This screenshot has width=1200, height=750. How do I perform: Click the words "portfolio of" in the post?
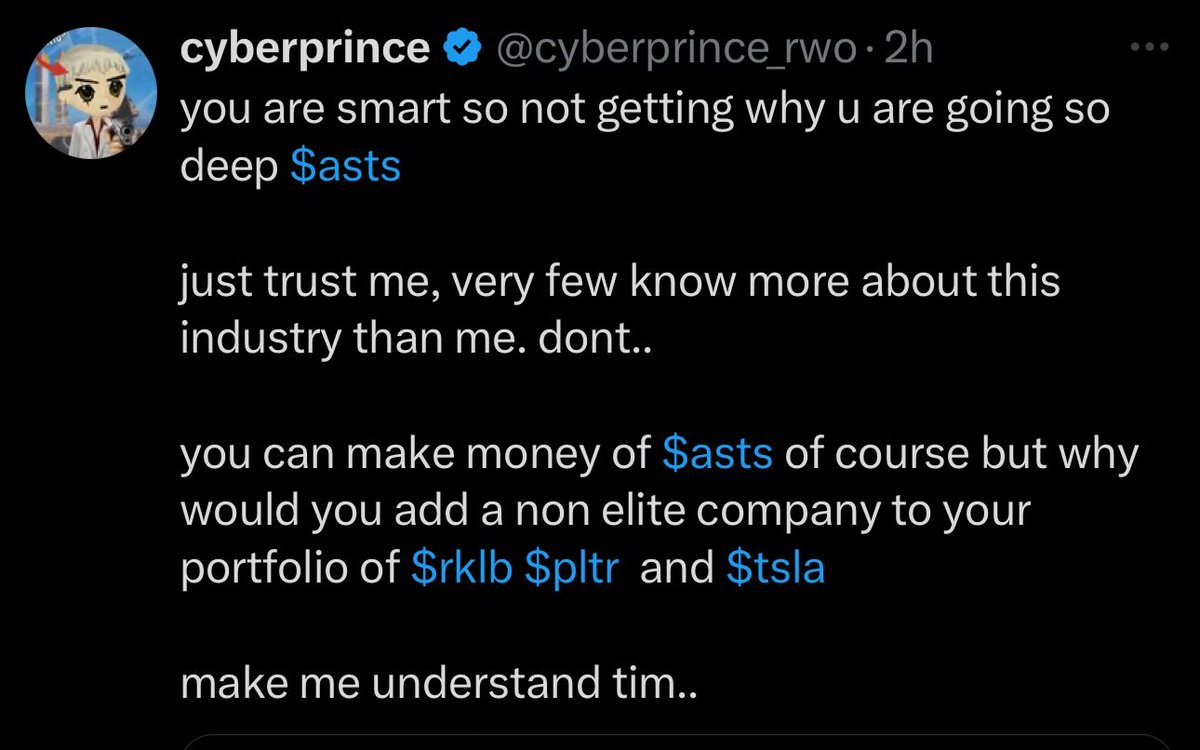click(290, 569)
